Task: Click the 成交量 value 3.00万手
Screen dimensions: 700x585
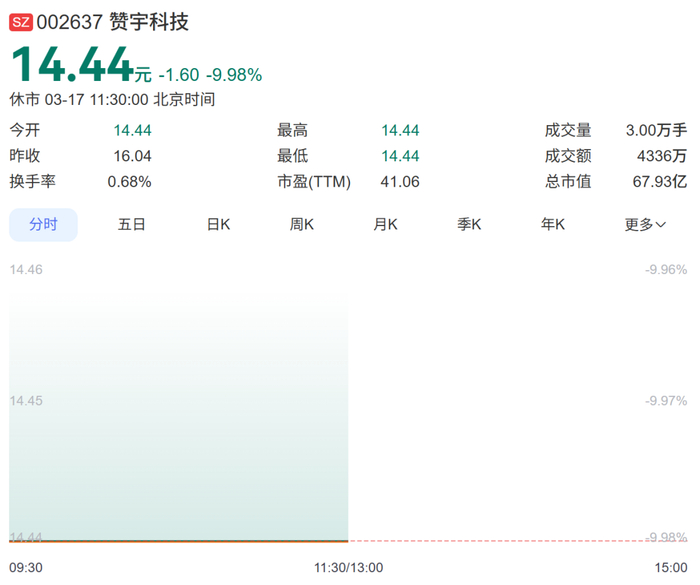Action: pyautogui.click(x=656, y=130)
